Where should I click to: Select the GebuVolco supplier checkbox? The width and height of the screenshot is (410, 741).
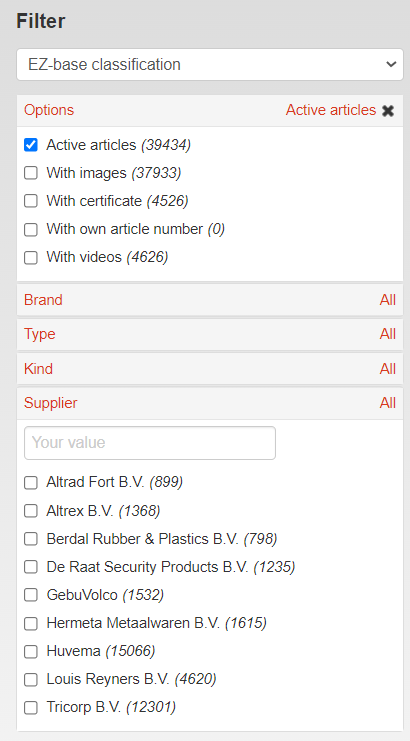click(x=31, y=595)
